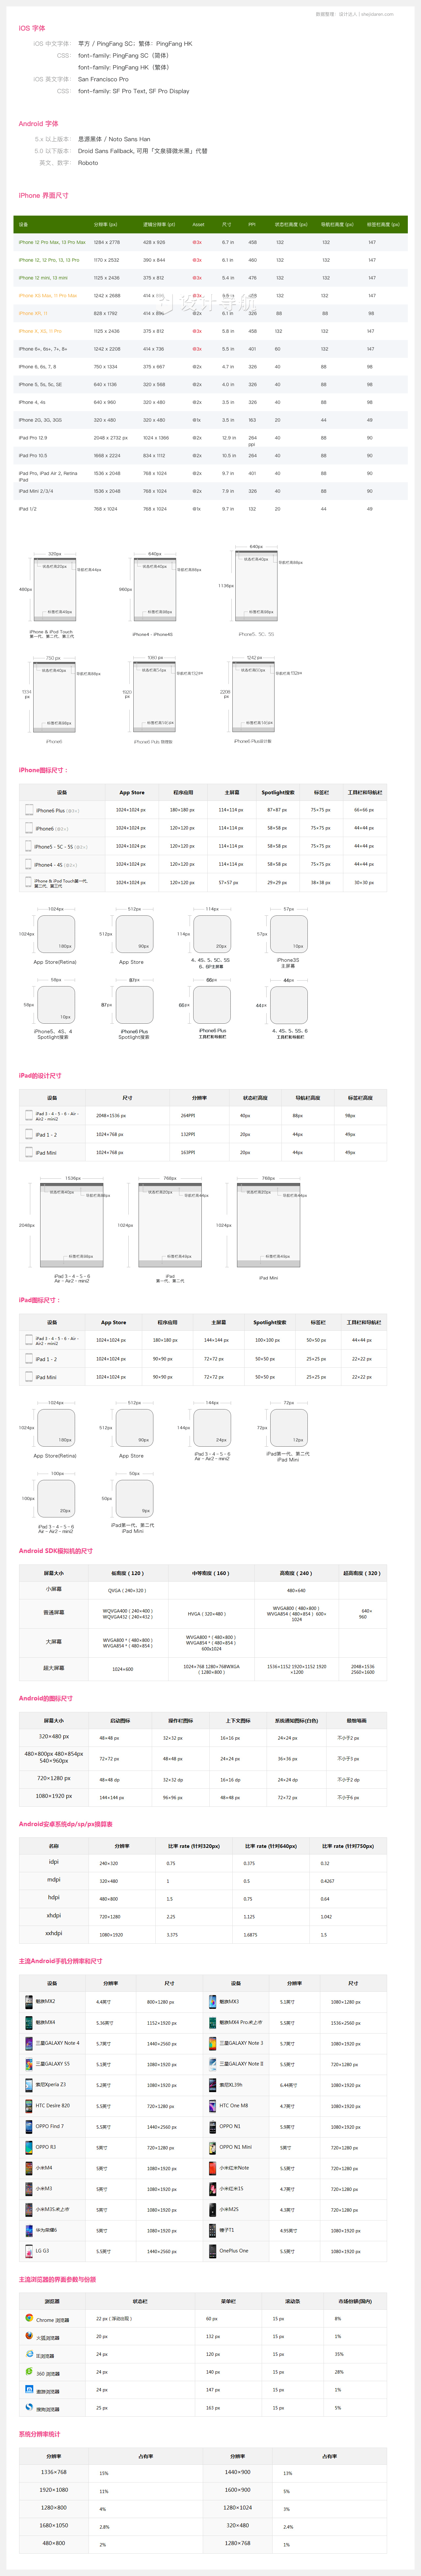Viewport: 421px width, 2576px height.
Task: Click the round blue icon beside 搜狗浏览器
Action: point(29,2407)
